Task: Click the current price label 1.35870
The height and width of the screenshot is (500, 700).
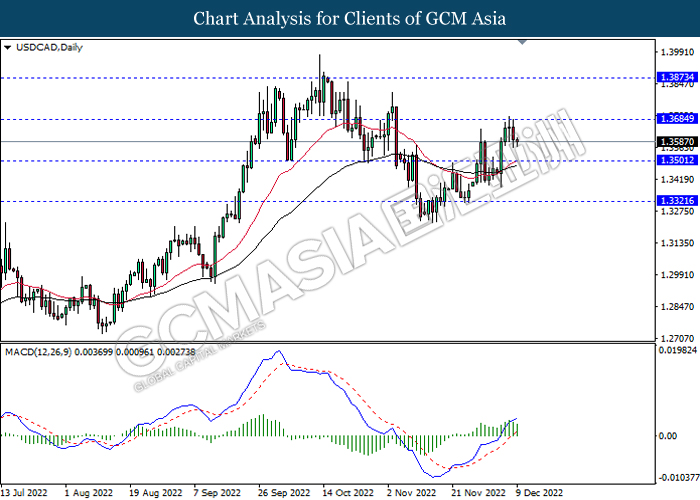Action: [x=677, y=142]
